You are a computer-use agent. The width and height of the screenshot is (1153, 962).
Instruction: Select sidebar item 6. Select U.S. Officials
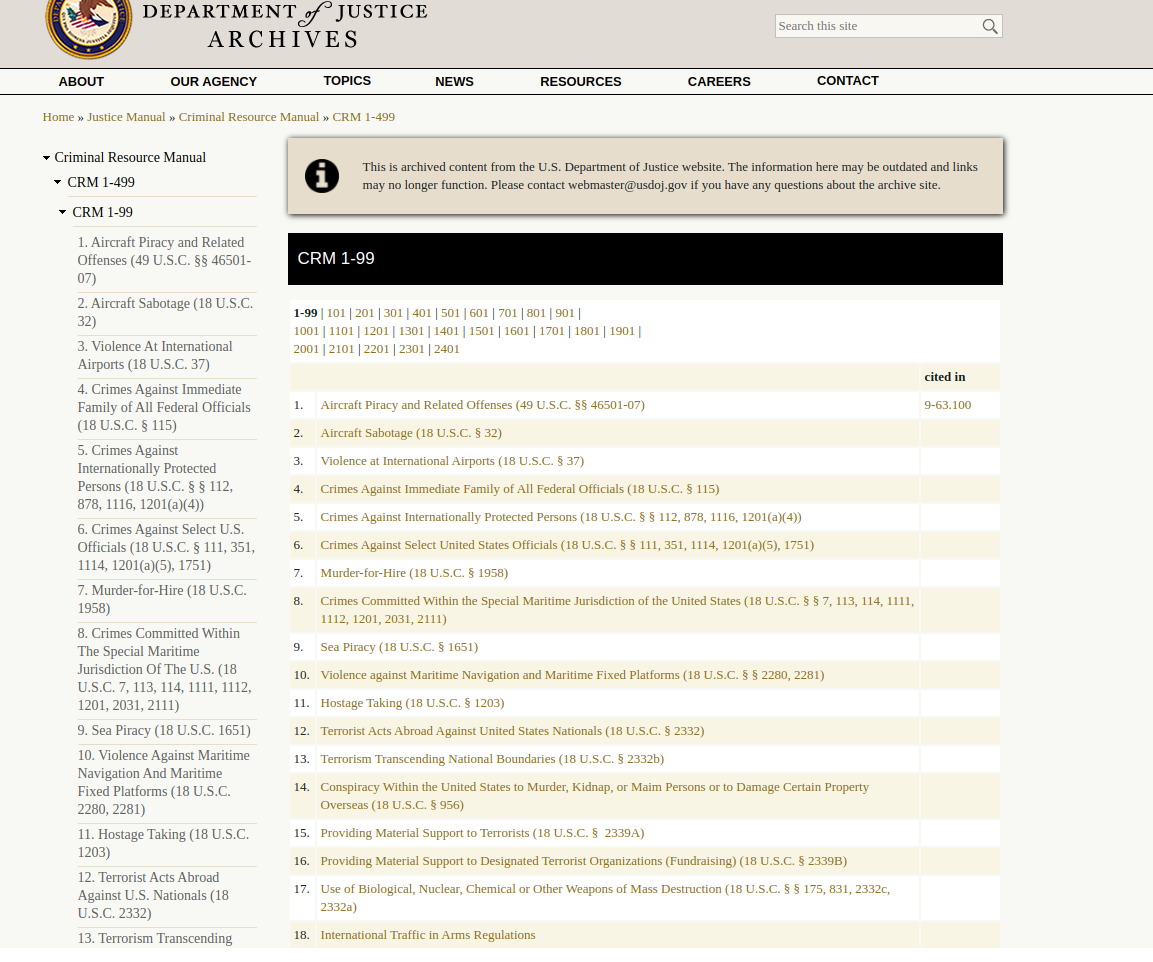click(x=166, y=547)
